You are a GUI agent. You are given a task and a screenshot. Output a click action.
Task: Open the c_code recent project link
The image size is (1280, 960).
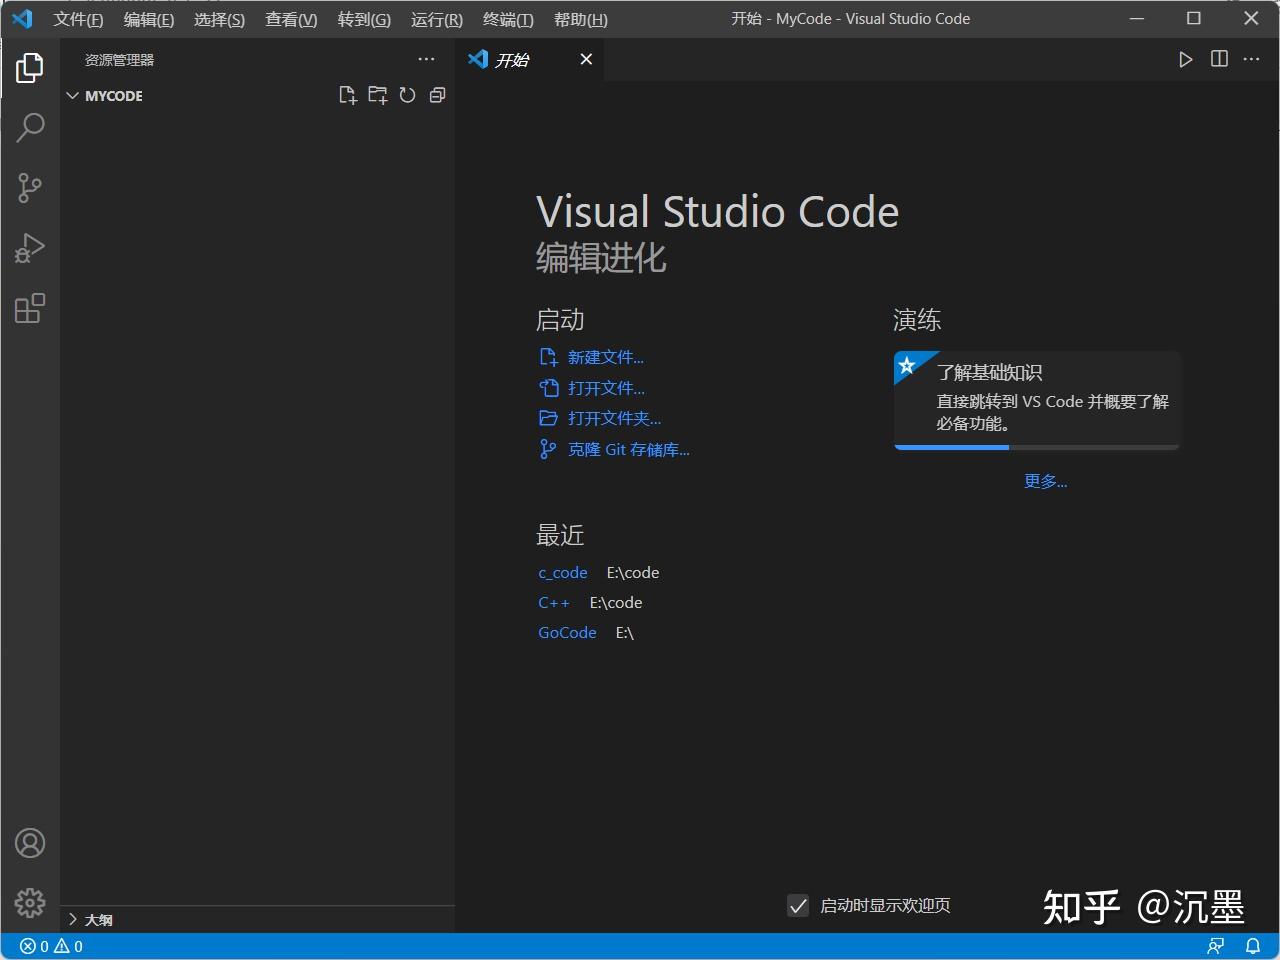[x=562, y=572]
